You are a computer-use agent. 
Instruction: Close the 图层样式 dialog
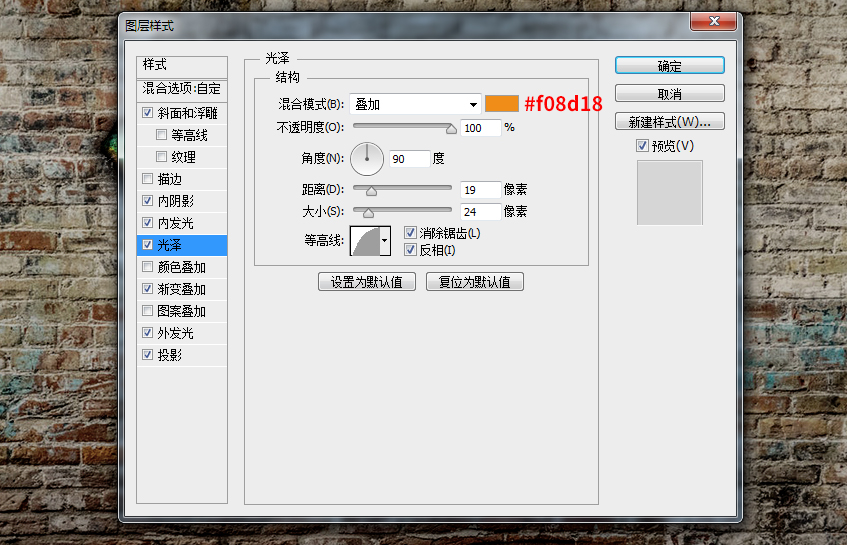pyautogui.click(x=714, y=21)
